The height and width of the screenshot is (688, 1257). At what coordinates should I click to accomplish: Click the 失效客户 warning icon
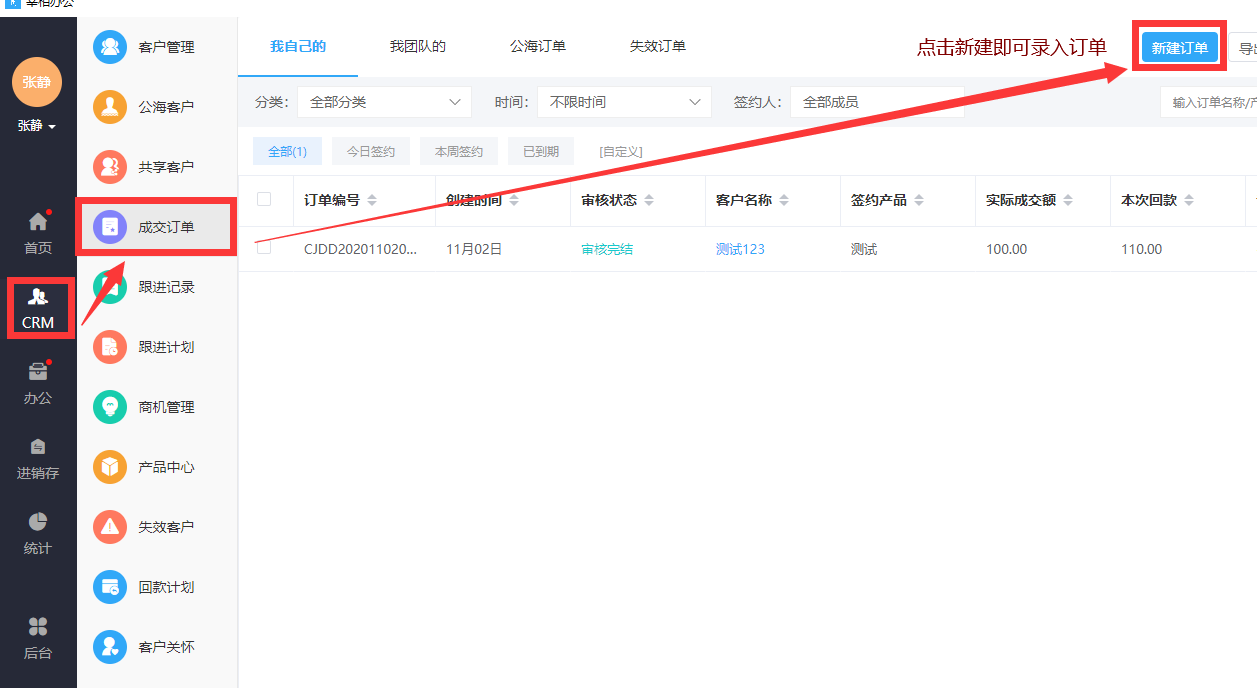110,527
